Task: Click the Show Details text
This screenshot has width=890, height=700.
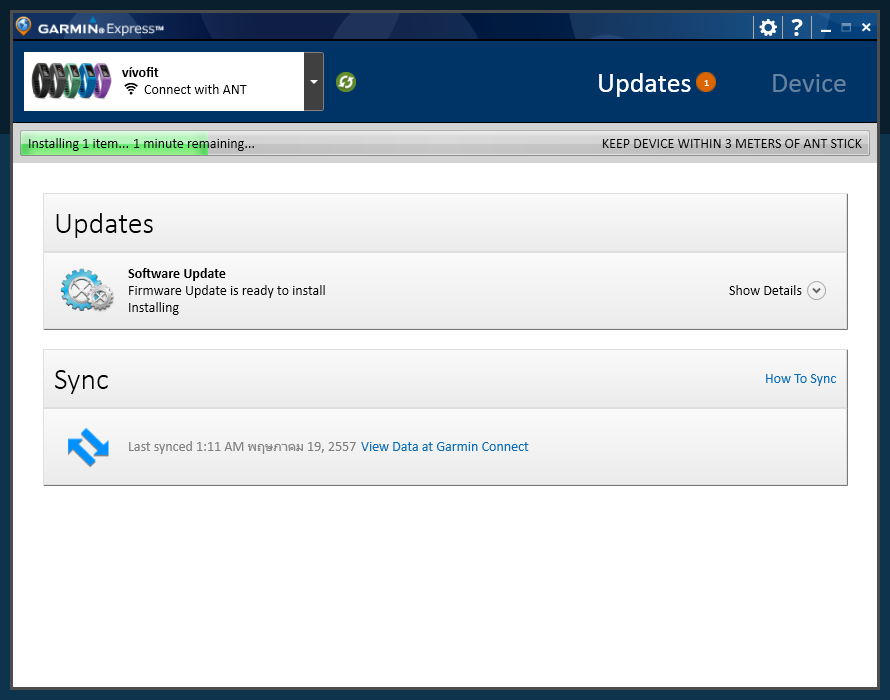Action: point(765,291)
